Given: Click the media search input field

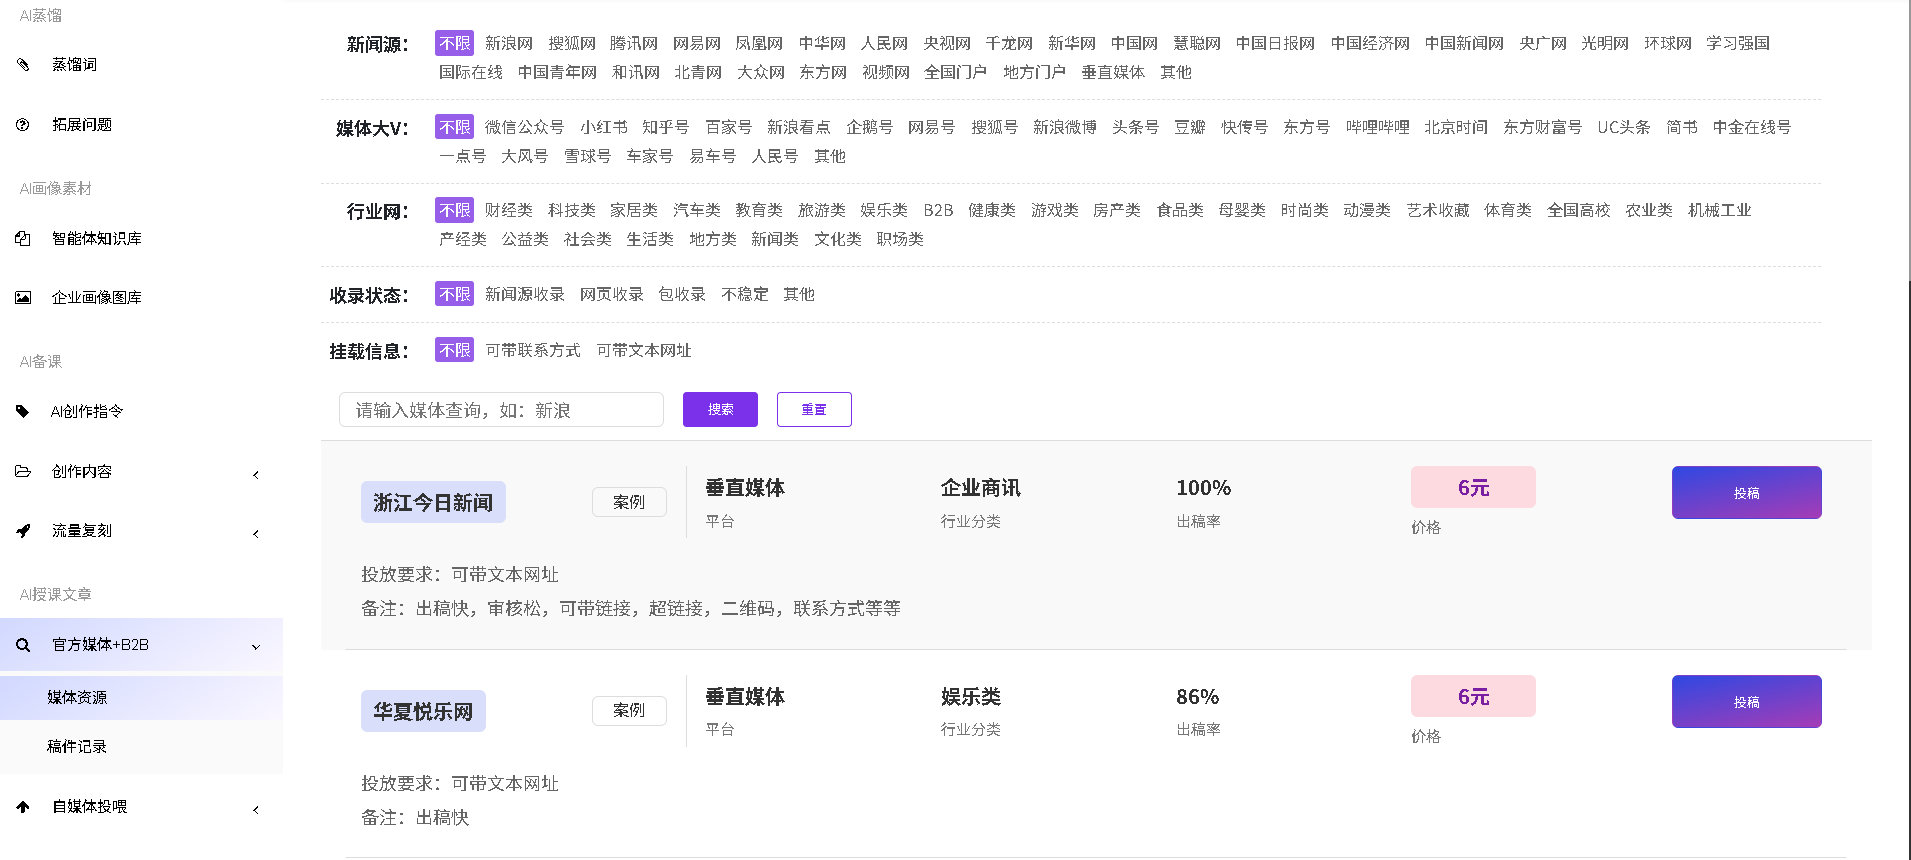Looking at the screenshot, I should click(501, 410).
